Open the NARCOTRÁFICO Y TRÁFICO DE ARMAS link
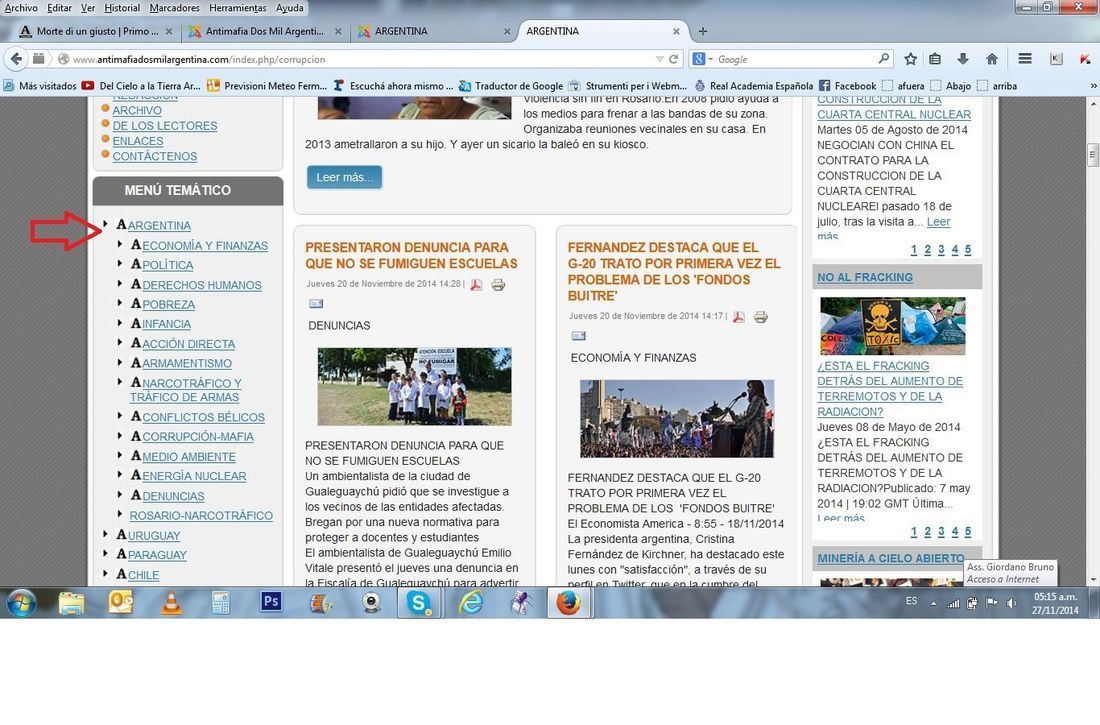 tap(185, 390)
